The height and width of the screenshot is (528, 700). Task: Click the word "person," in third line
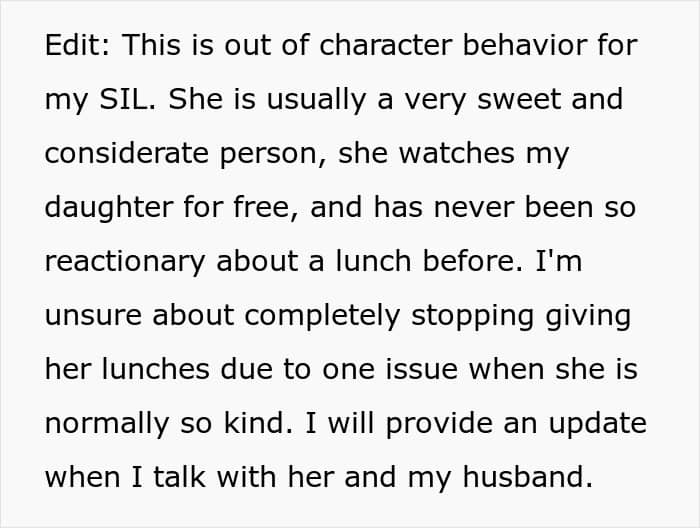coord(273,155)
